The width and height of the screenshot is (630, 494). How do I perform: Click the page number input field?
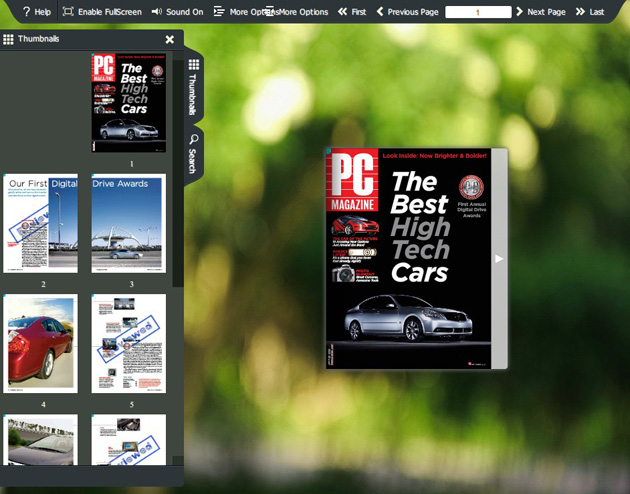coord(478,12)
